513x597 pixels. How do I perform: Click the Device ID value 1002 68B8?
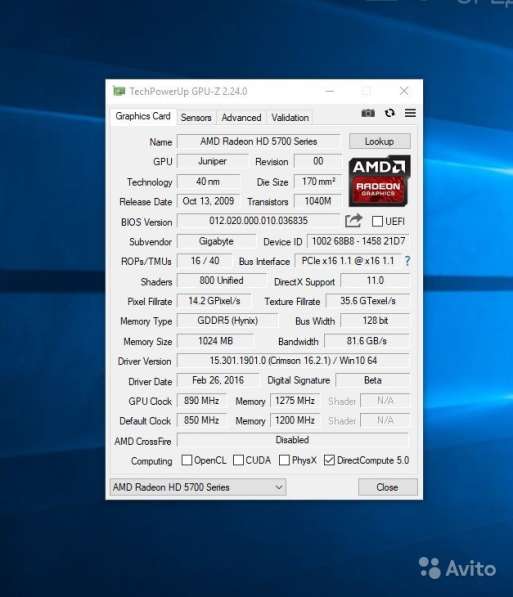pos(358,241)
